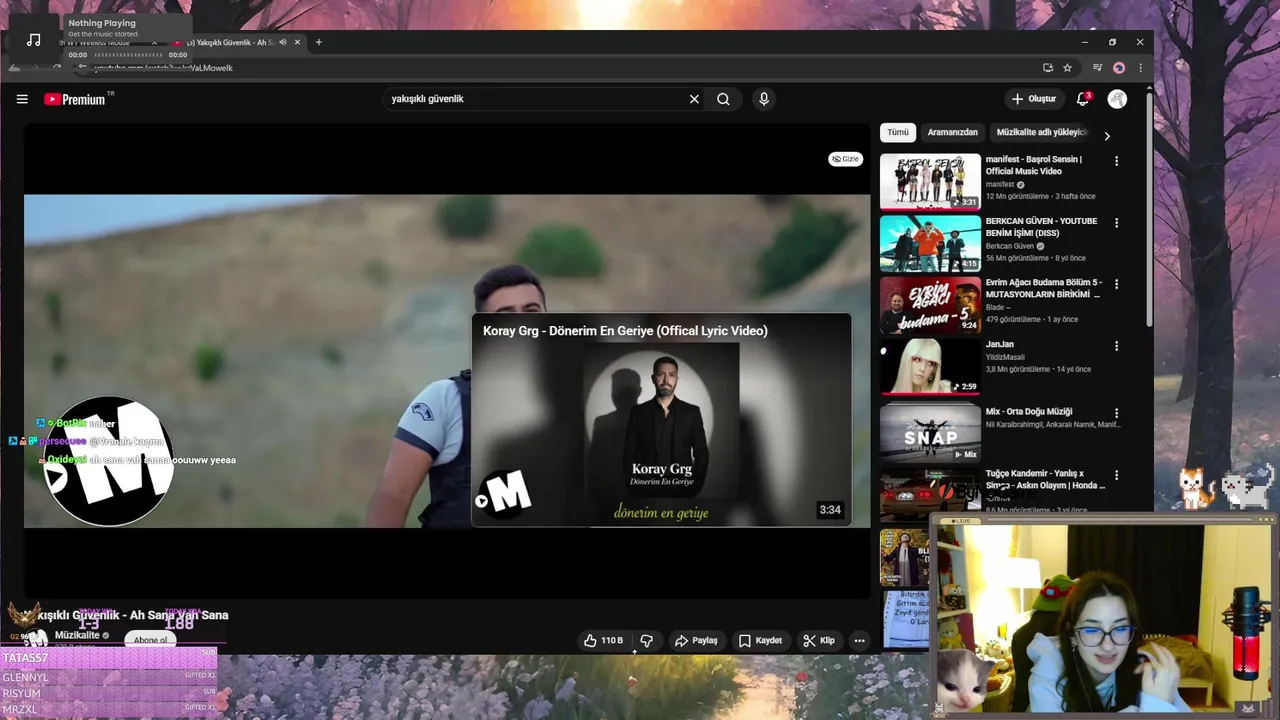Like the video (110 B)
This screenshot has height=720, width=1280.
pyautogui.click(x=604, y=640)
